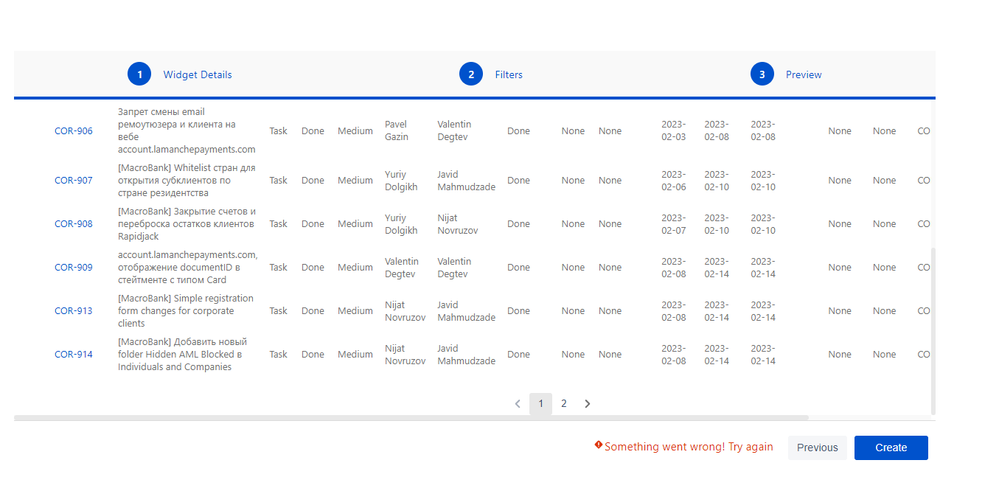Select step circle number 1
This screenshot has width=999, height=491.
(139, 75)
